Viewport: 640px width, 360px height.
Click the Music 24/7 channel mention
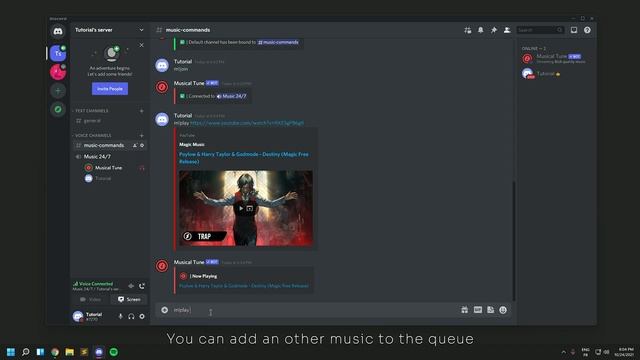coord(231,96)
